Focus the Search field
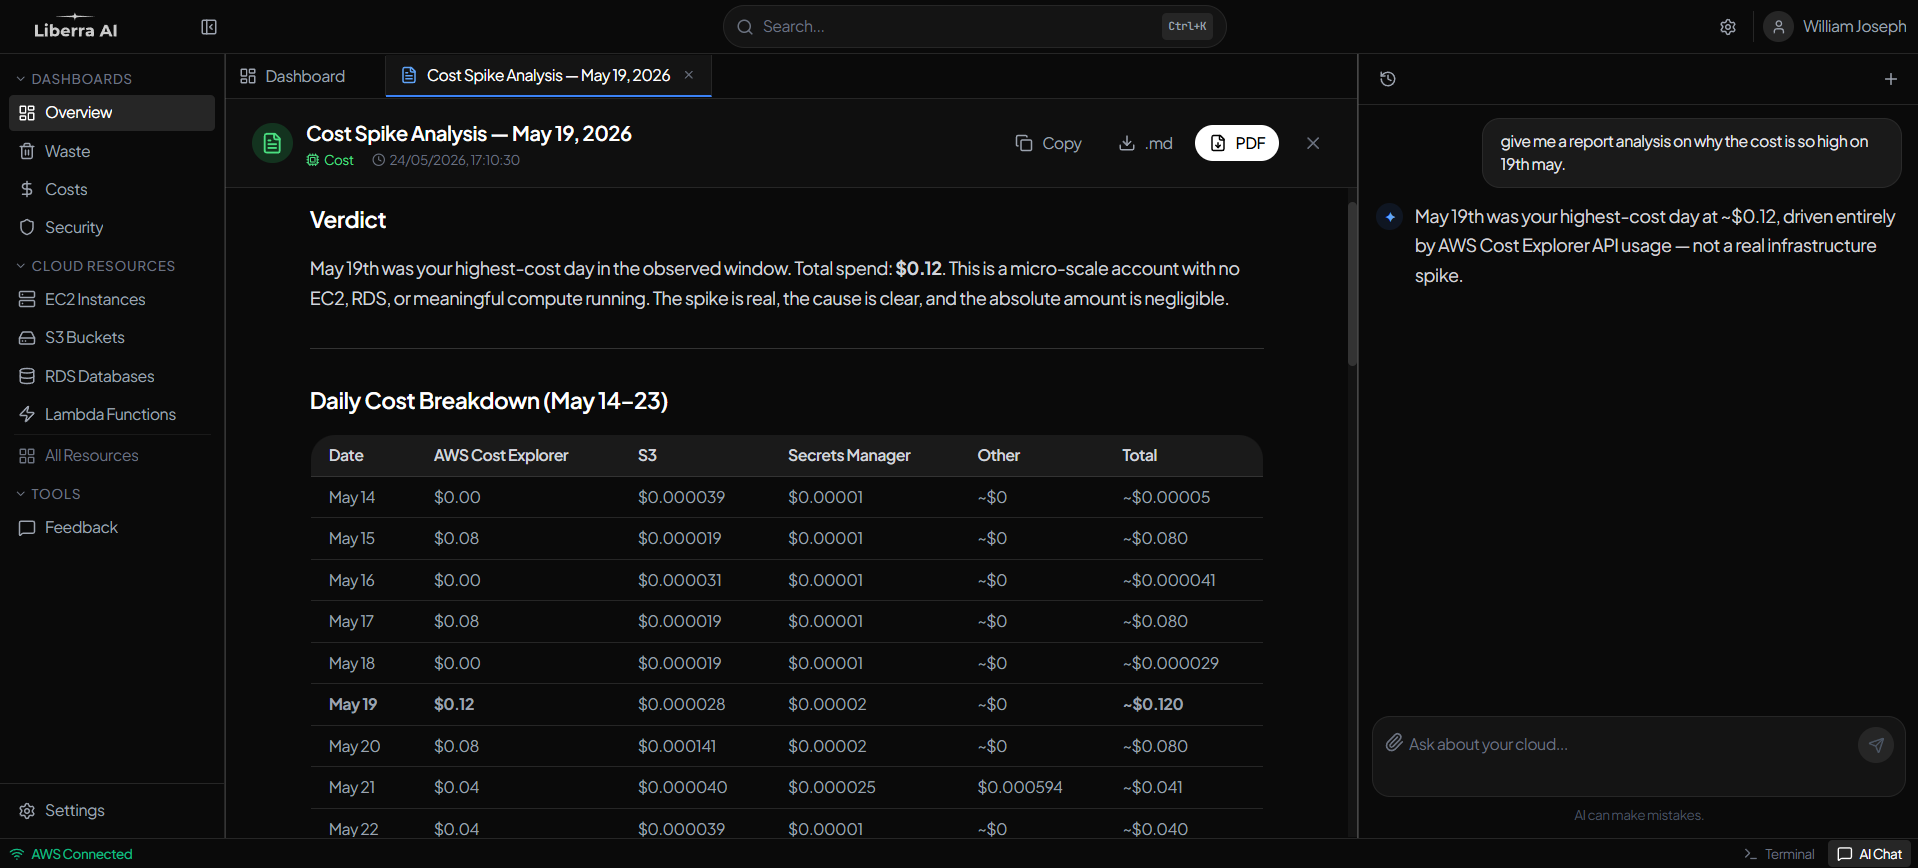This screenshot has height=868, width=1918. (x=974, y=27)
